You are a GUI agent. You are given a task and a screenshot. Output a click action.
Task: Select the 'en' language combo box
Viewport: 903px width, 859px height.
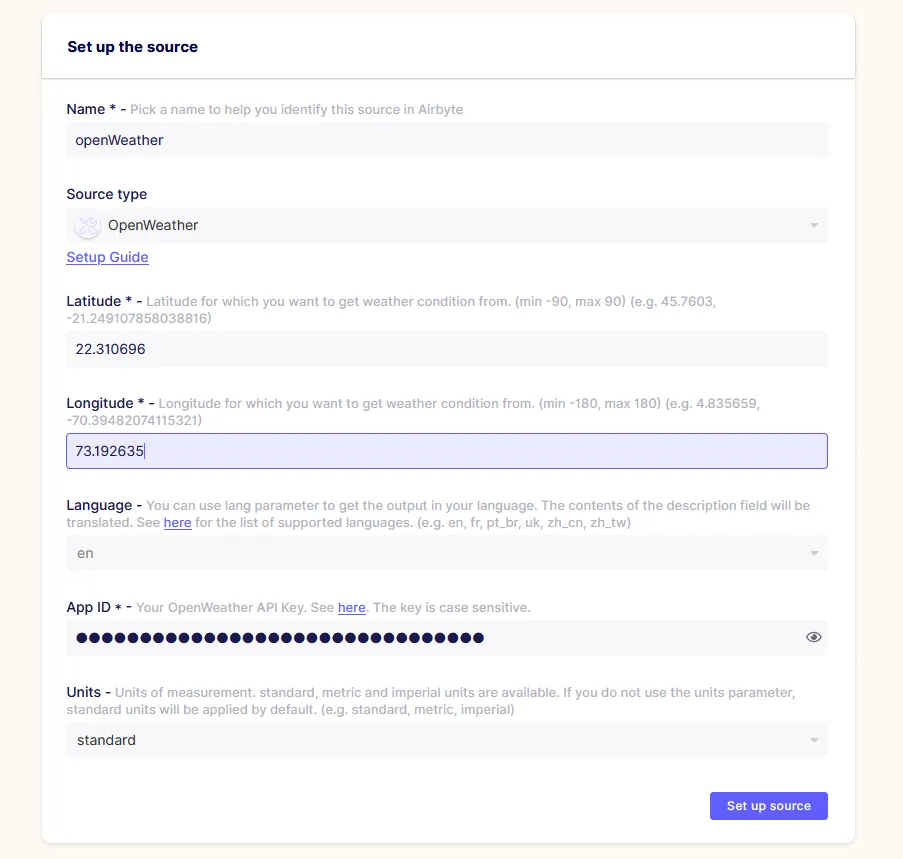click(x=447, y=553)
